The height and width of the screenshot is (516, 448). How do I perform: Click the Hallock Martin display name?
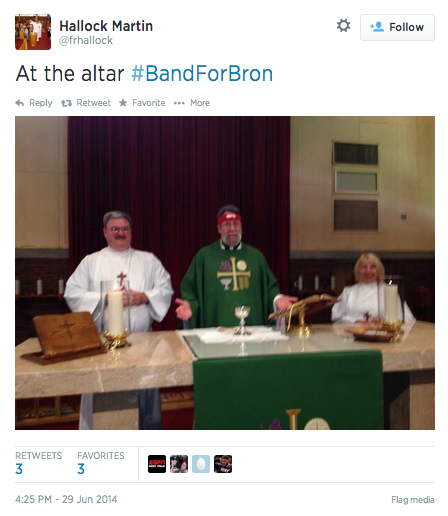coord(106,26)
